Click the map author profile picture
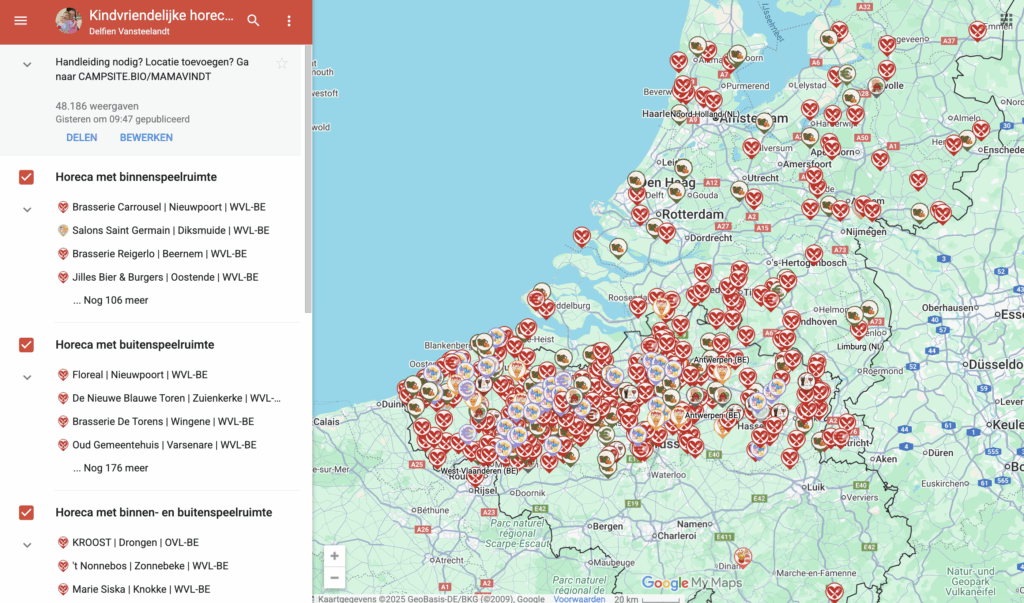This screenshot has height=603, width=1024. [68, 21]
